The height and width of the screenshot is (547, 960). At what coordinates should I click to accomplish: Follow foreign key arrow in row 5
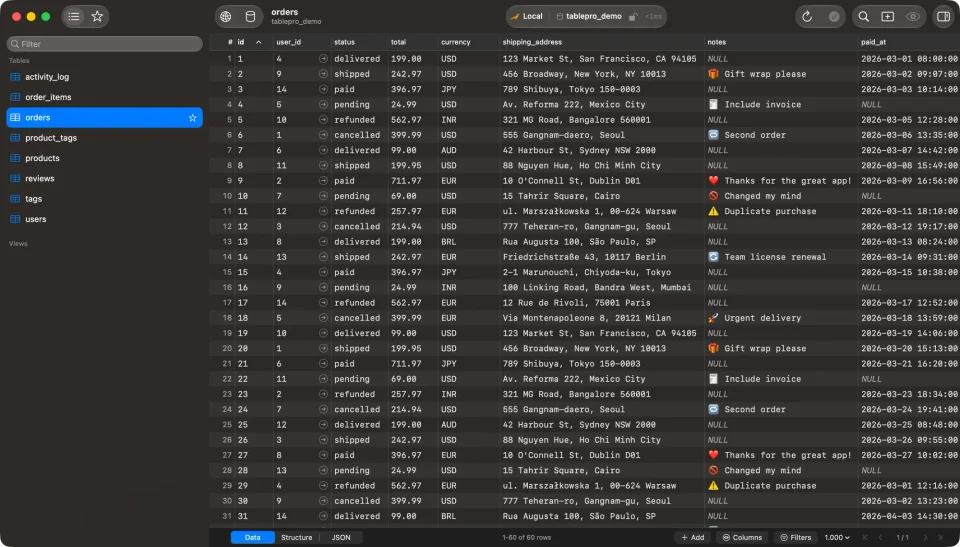click(323, 120)
